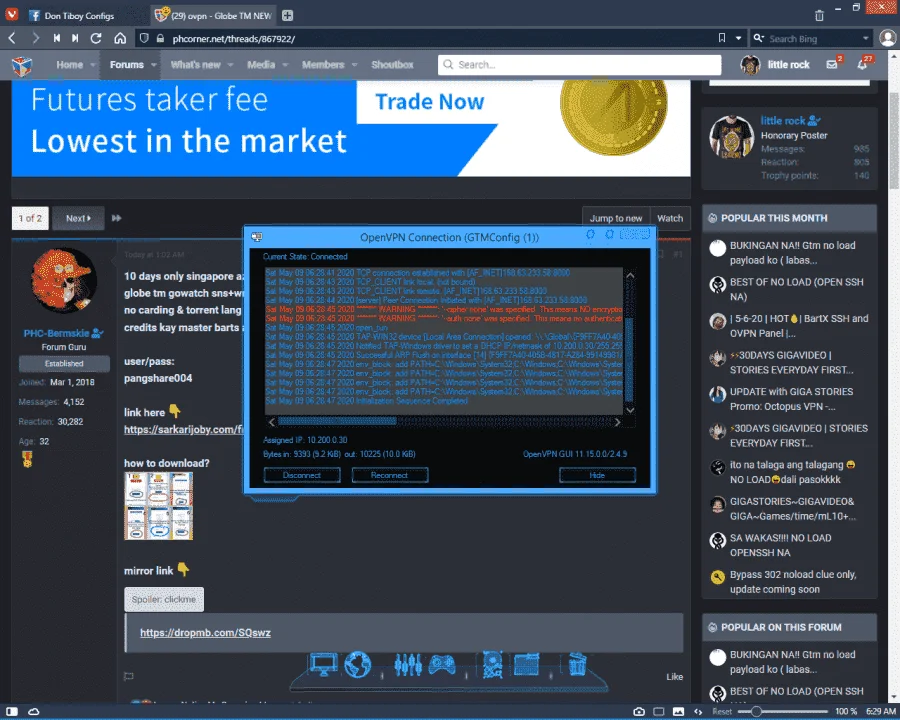900x720 pixels.
Task: Click the Trade Now ad button
Action: (429, 102)
